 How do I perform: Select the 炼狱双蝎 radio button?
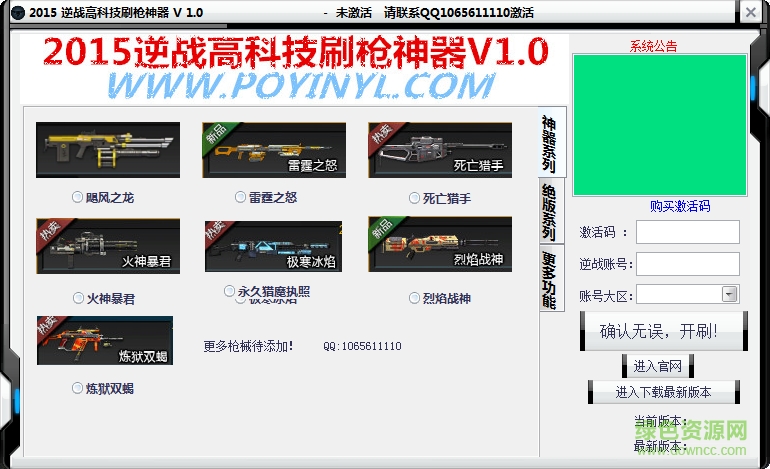(77, 388)
